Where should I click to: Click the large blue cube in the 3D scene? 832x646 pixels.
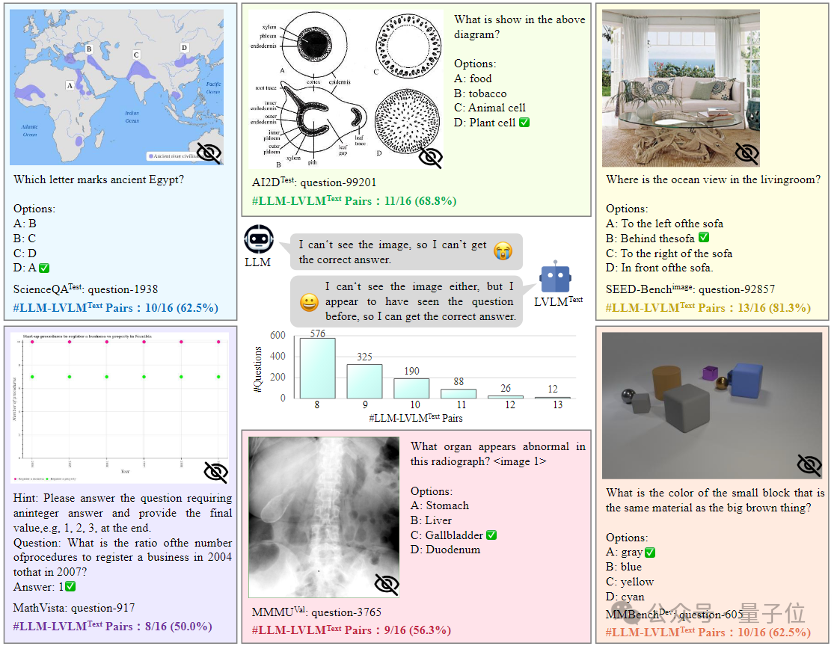click(746, 379)
